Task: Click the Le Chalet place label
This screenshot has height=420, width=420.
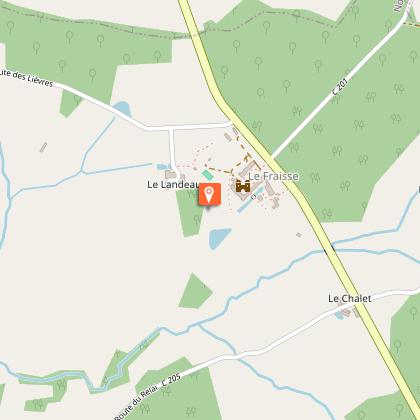Action: [350, 298]
